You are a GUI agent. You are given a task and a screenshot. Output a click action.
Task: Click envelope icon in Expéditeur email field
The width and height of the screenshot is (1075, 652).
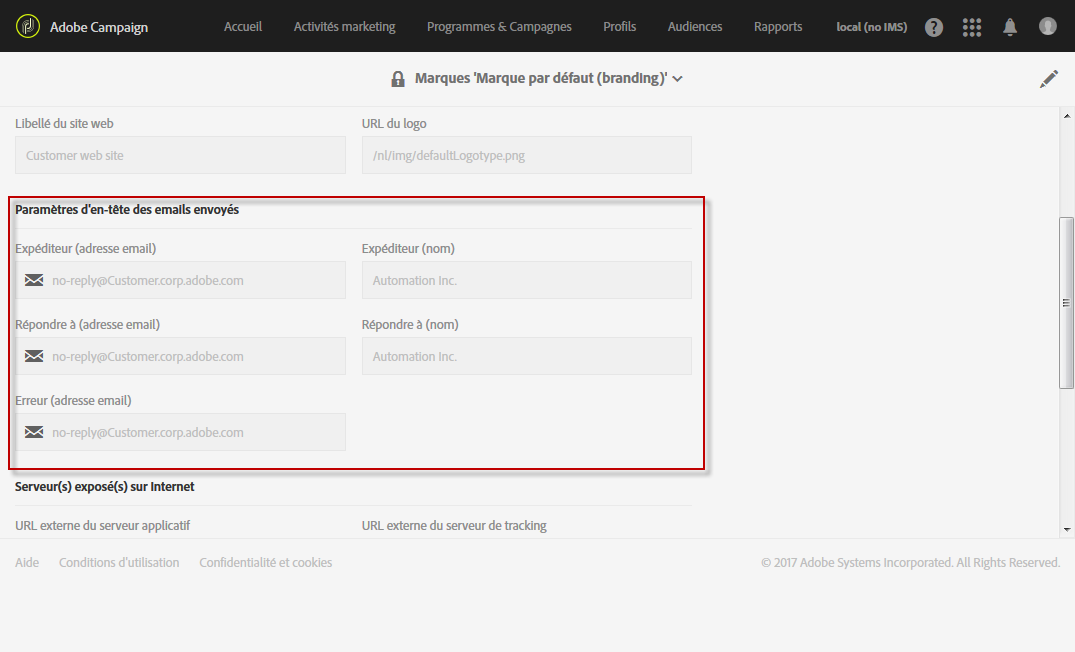34,280
